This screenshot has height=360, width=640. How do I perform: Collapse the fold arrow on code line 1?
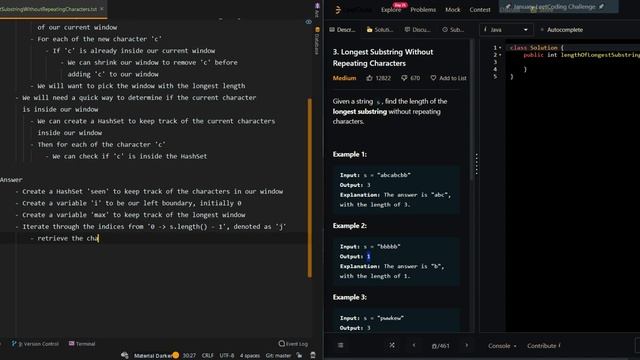pos(500,48)
